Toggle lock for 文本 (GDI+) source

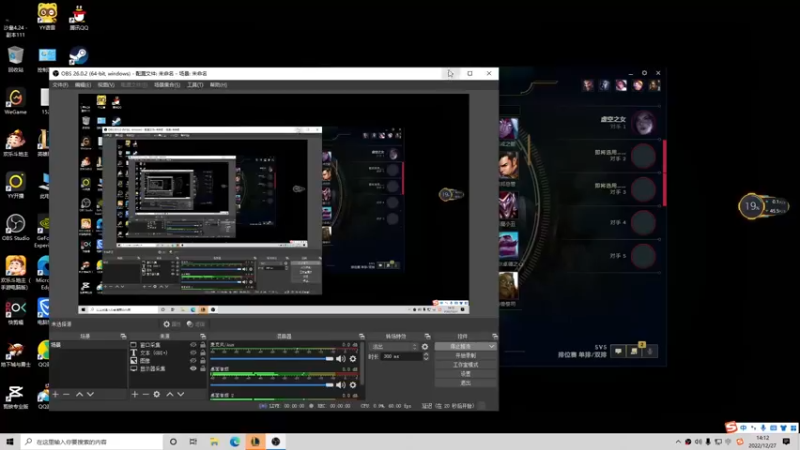coord(203,353)
